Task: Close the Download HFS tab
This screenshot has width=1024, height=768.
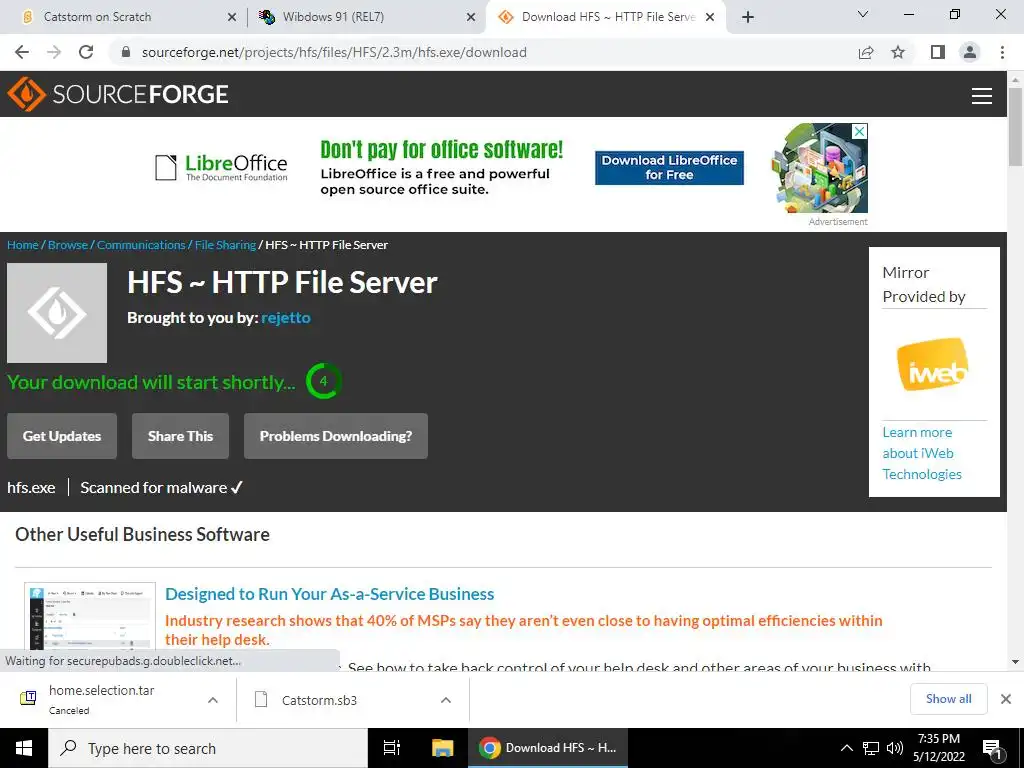Action: tap(710, 17)
